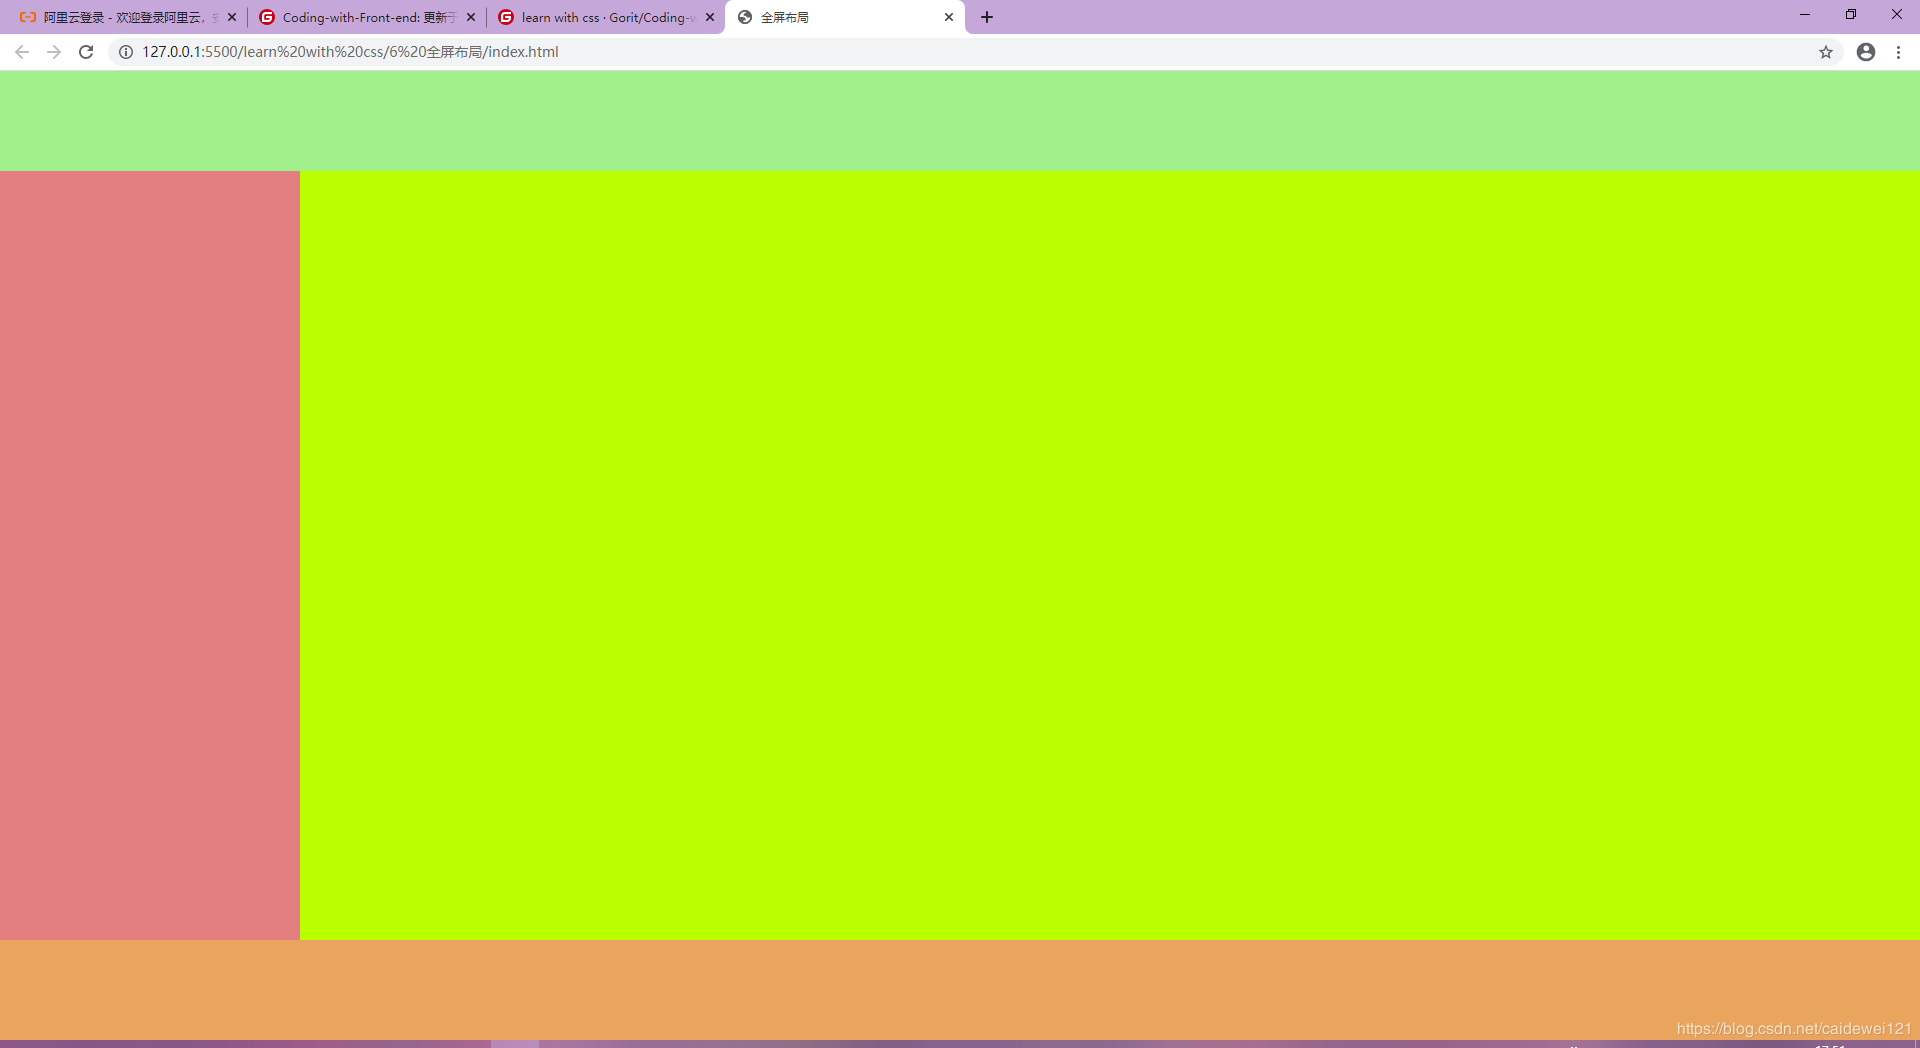
Task: Go forward to the next page
Action: coord(54,52)
